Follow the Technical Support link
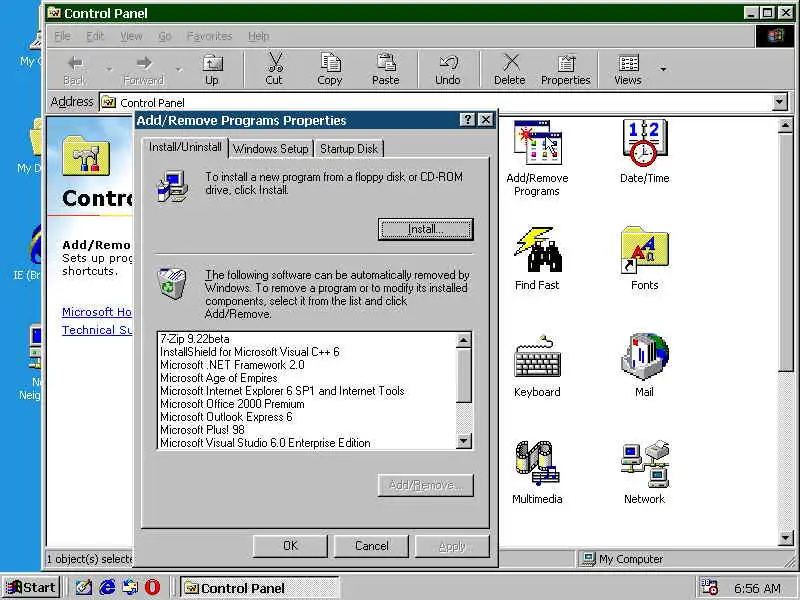This screenshot has height=600, width=800. 97,330
